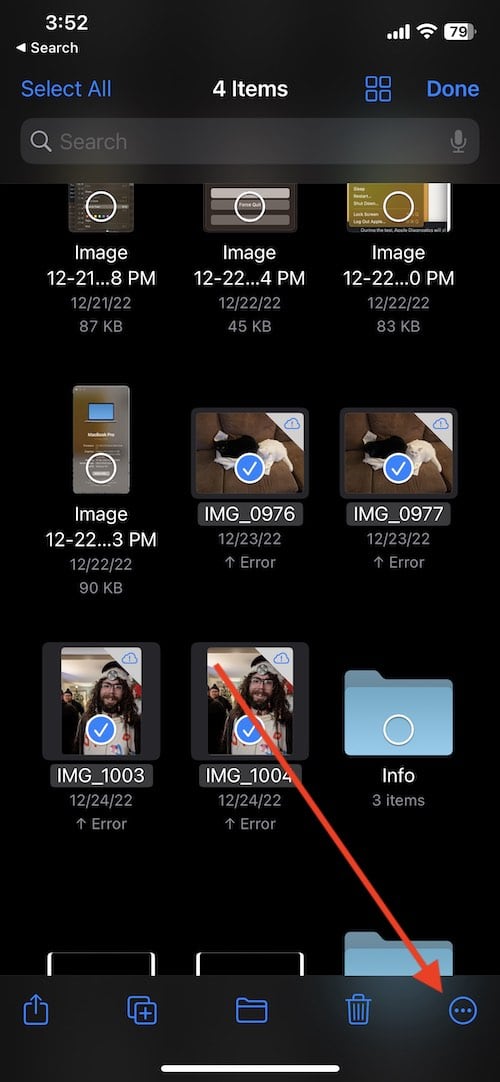Select the Image 12-22...4 PM circle
The image size is (500, 1082).
click(x=249, y=206)
